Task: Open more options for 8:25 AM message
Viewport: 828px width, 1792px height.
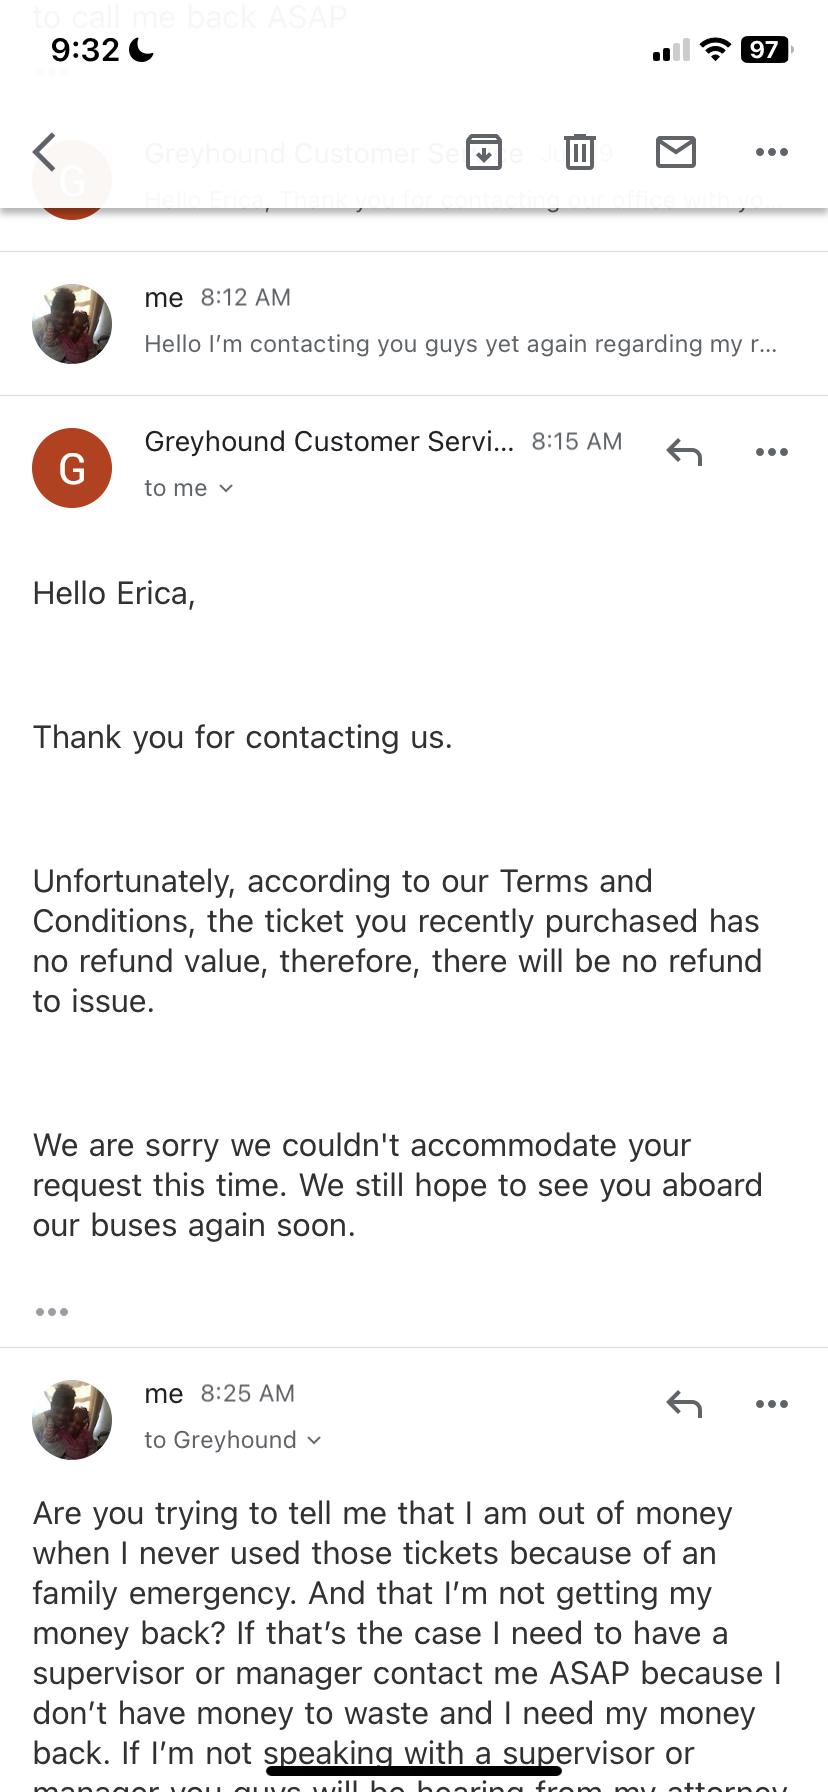Action: tap(771, 1404)
